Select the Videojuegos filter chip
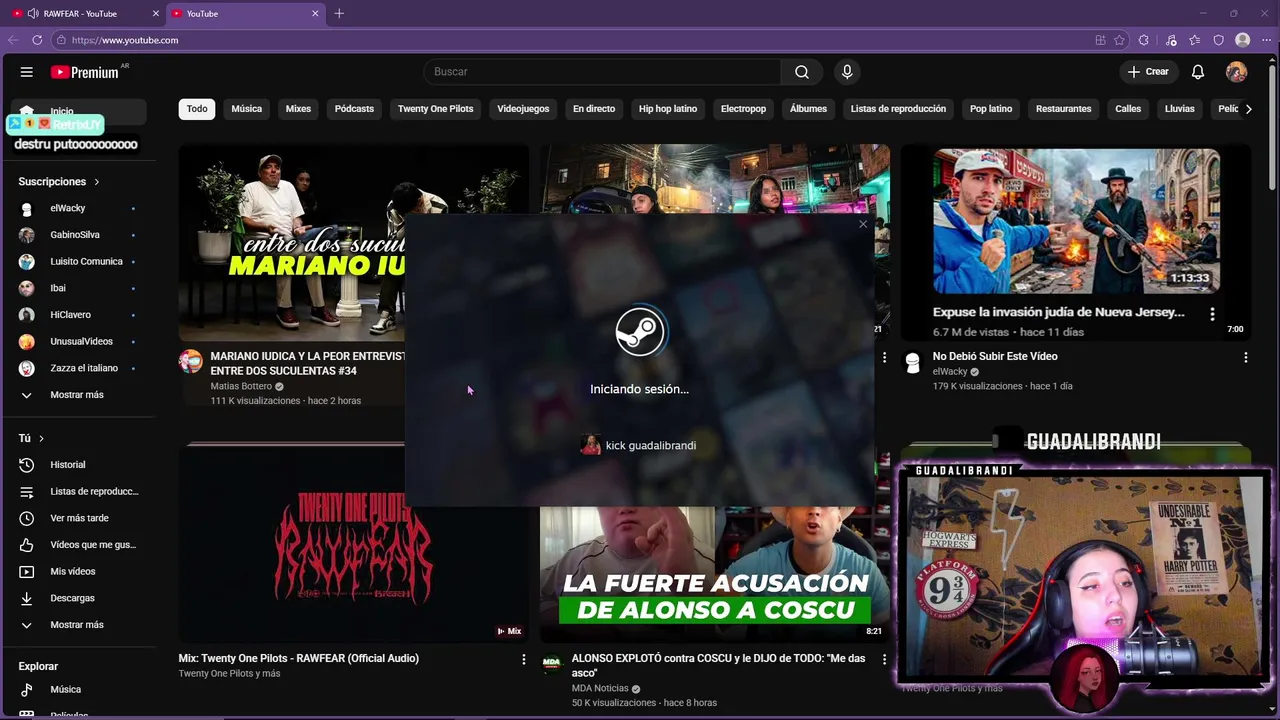Screen dimensions: 1280x720 523,109
